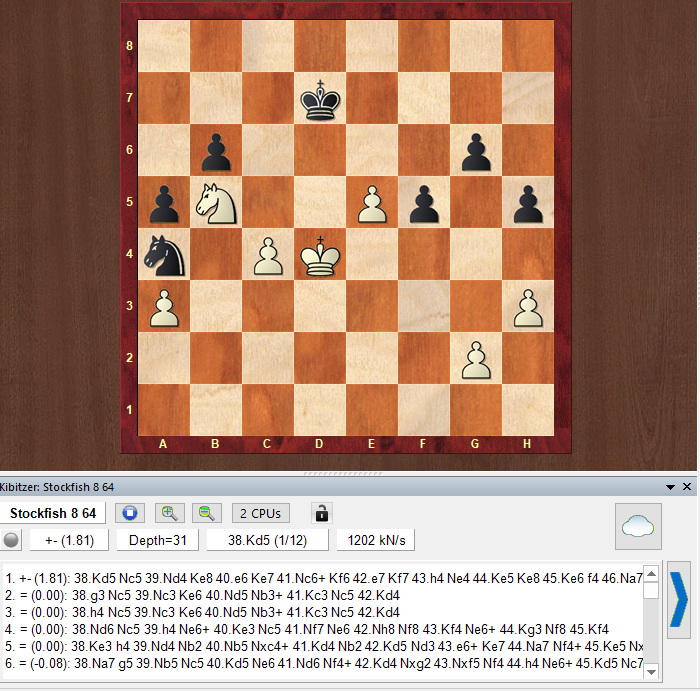
Task: Select the white knight on b5
Action: pyautogui.click(x=216, y=201)
